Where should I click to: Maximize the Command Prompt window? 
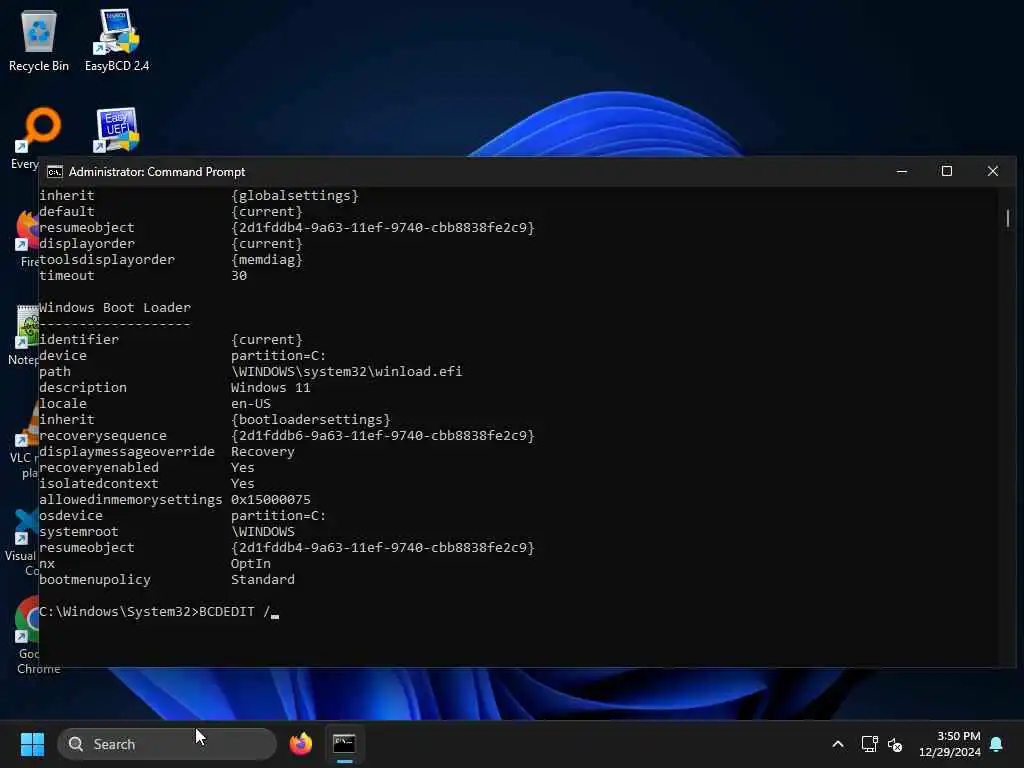946,171
